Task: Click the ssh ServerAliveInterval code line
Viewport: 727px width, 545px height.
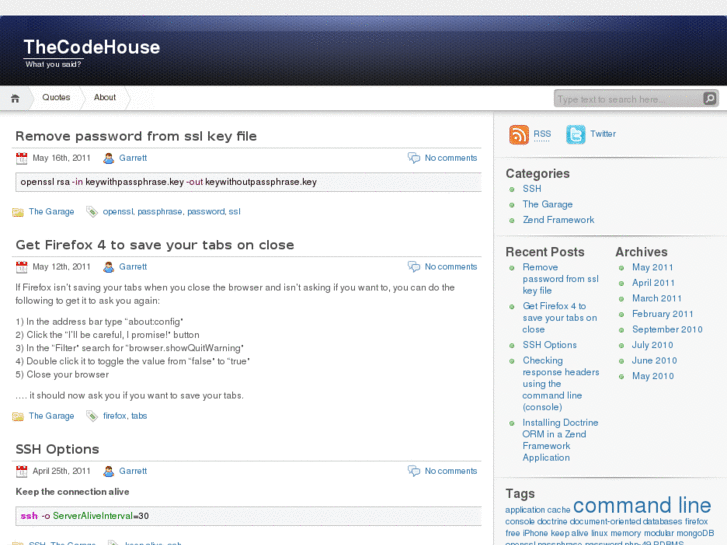Action: pyautogui.click(x=249, y=516)
